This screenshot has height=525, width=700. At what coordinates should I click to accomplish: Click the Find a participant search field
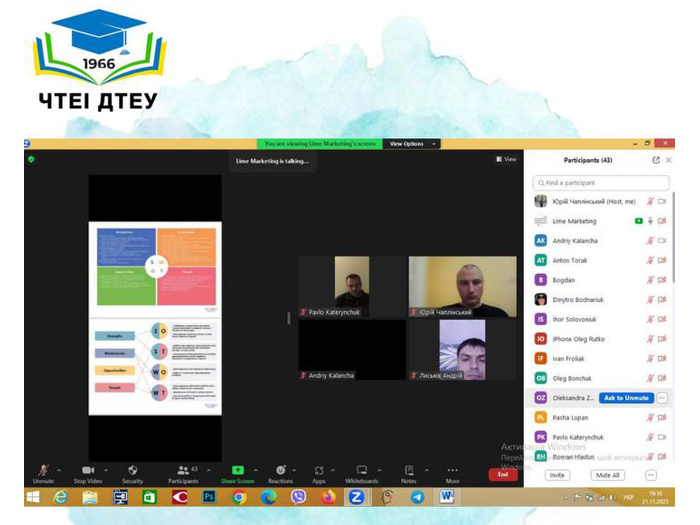point(601,183)
